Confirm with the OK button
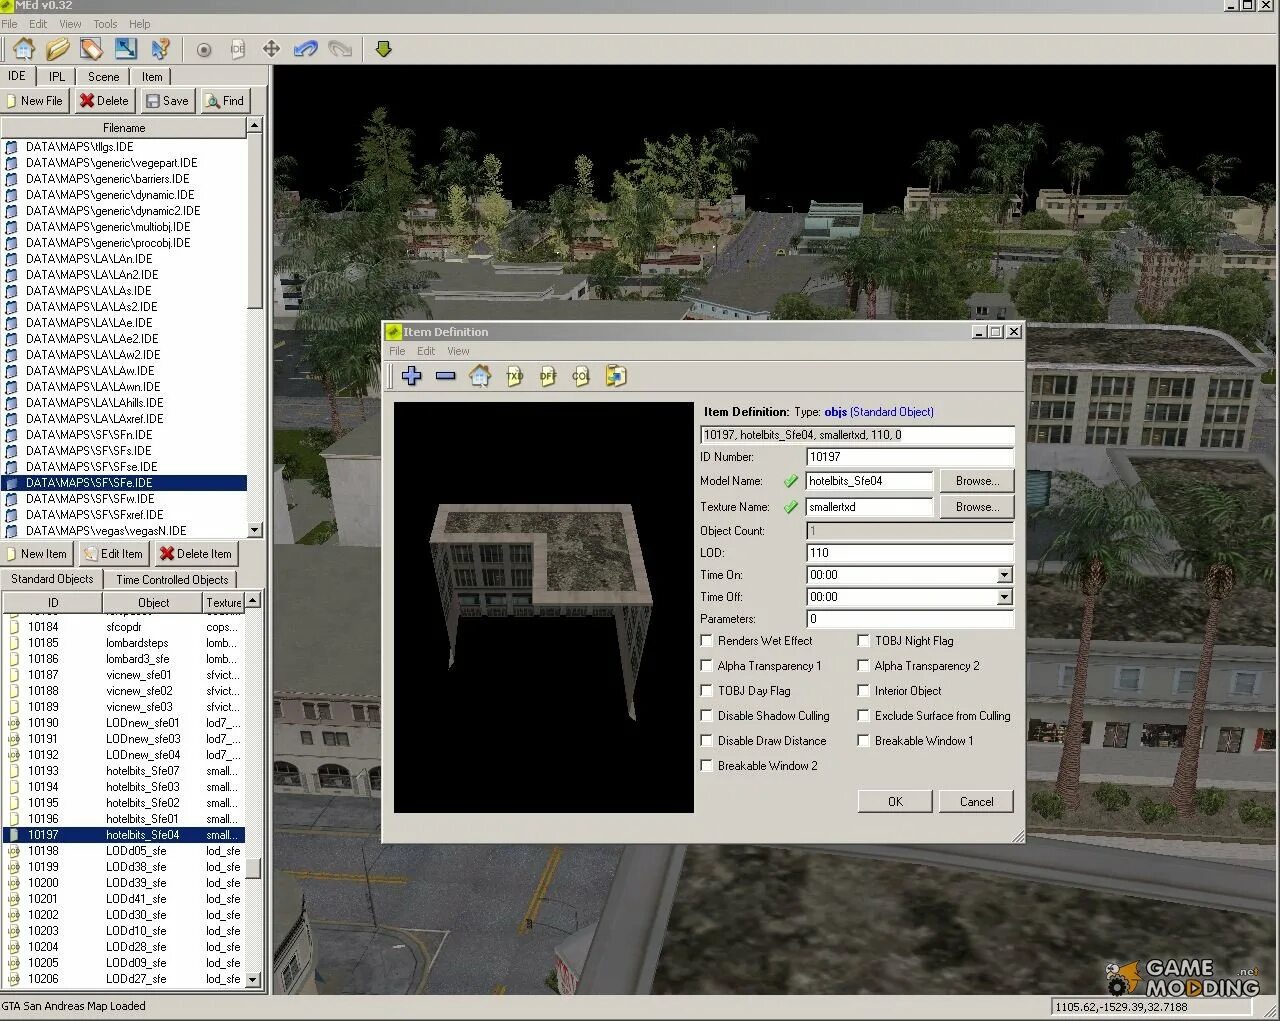1280x1021 pixels. (895, 802)
